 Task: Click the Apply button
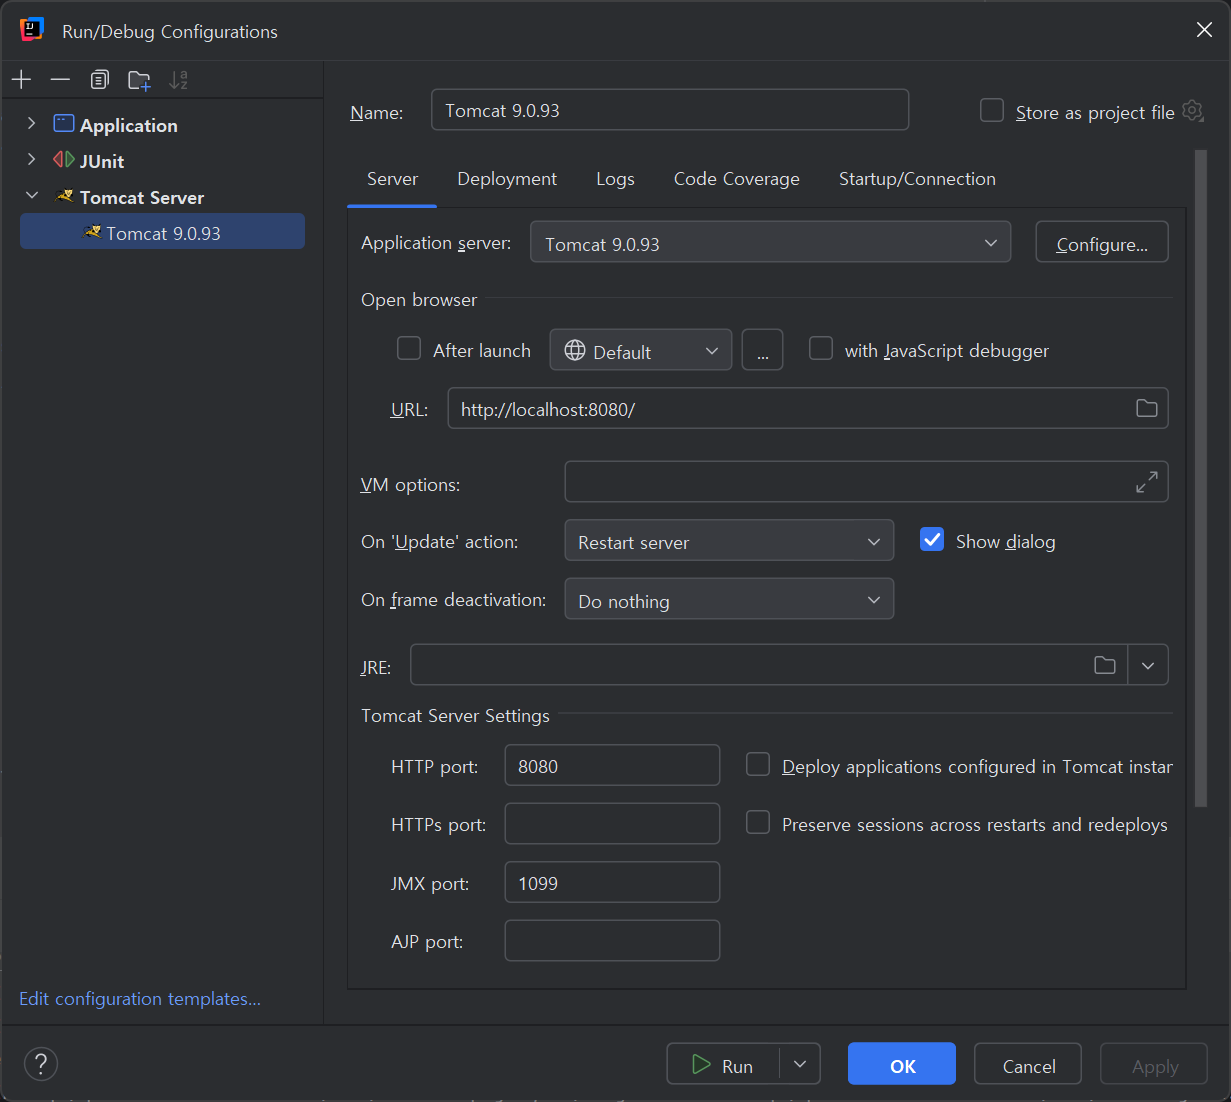pyautogui.click(x=1154, y=1064)
